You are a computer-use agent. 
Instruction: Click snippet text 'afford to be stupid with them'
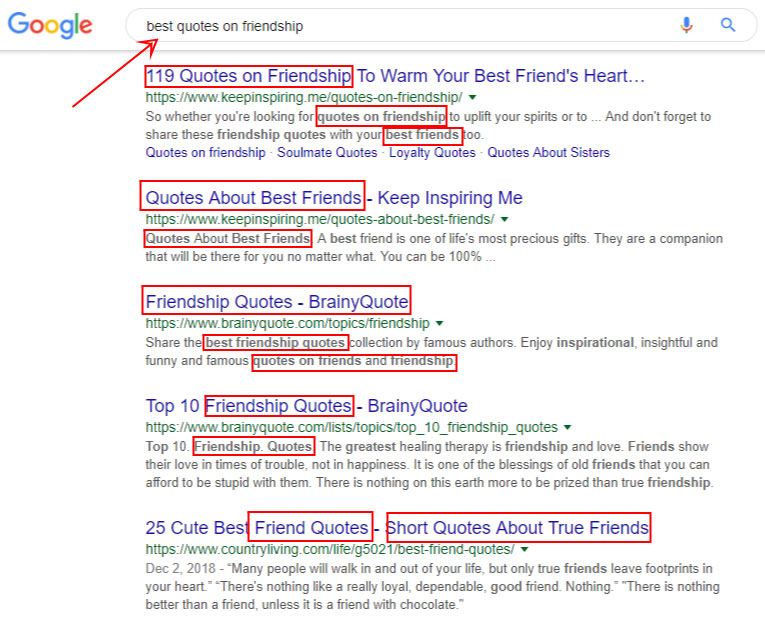click(227, 482)
